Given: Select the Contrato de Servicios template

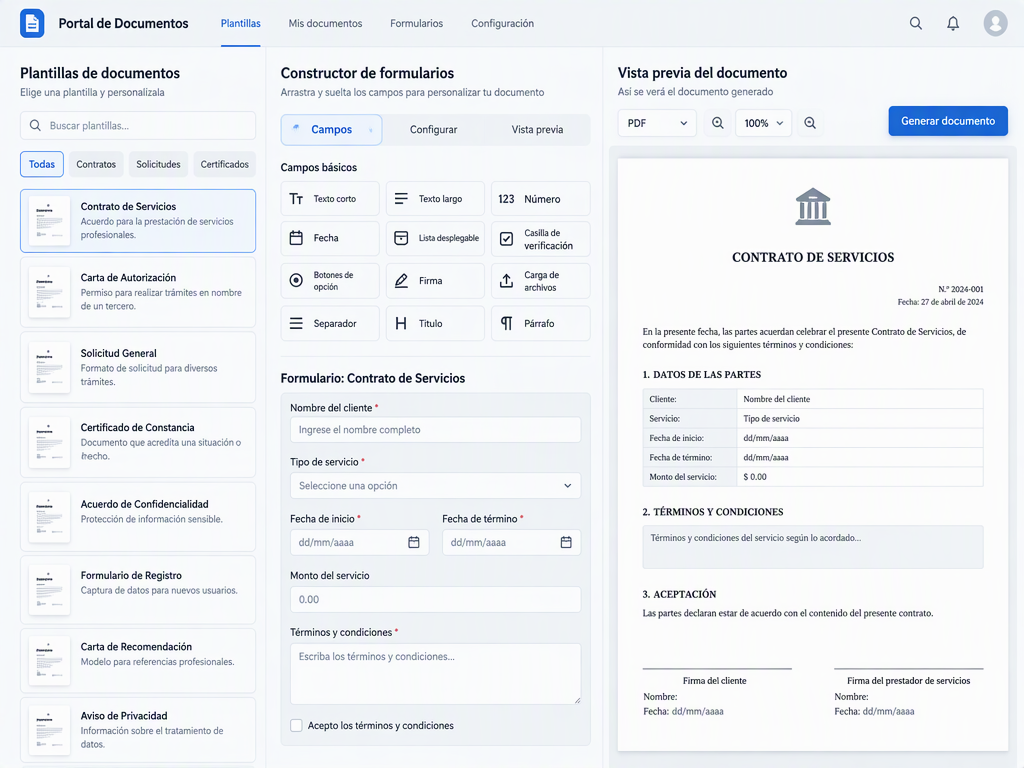Looking at the screenshot, I should click(138, 221).
